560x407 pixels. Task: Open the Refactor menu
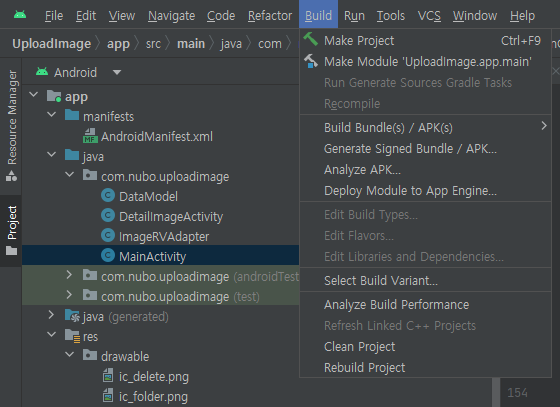(x=270, y=16)
